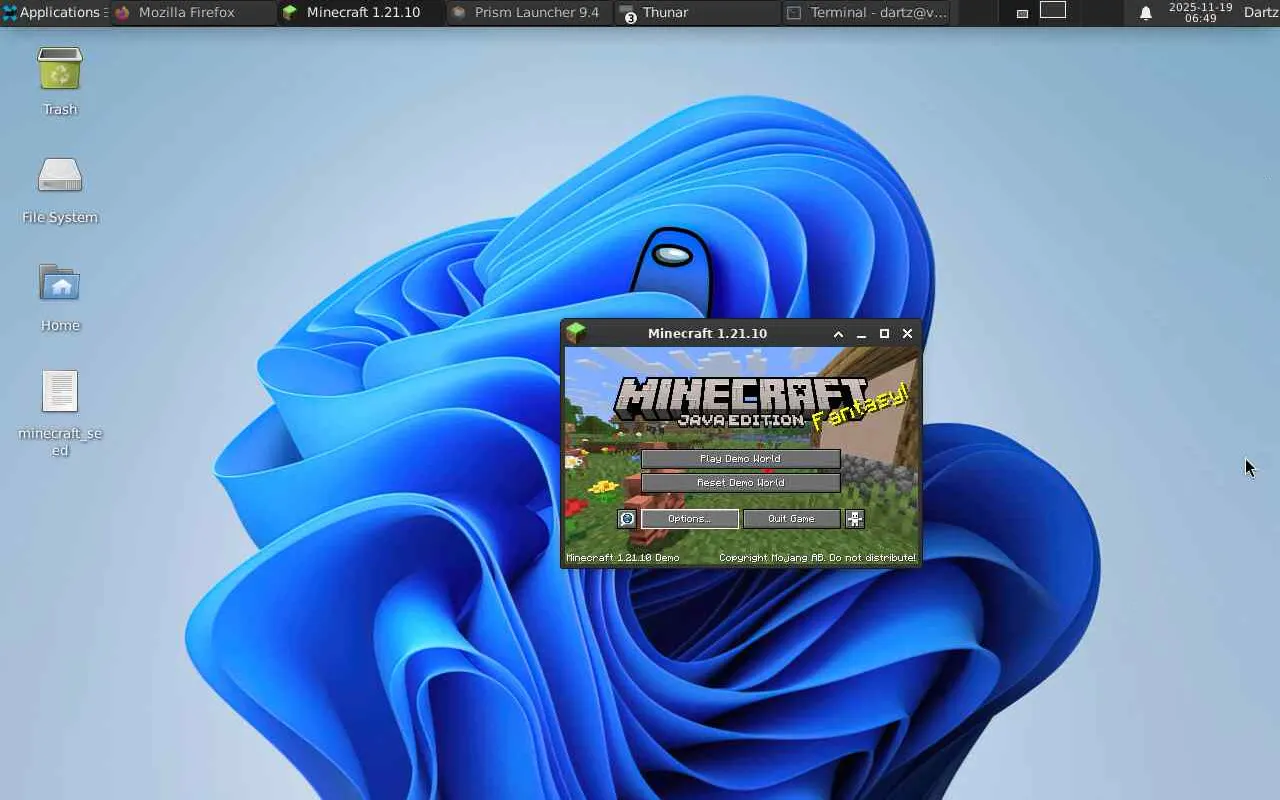
Task: Maximize the Minecraft window
Action: point(884,334)
